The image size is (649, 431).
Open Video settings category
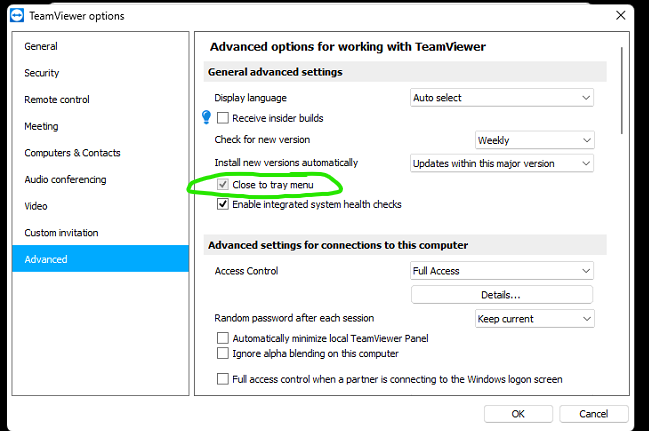(x=101, y=206)
